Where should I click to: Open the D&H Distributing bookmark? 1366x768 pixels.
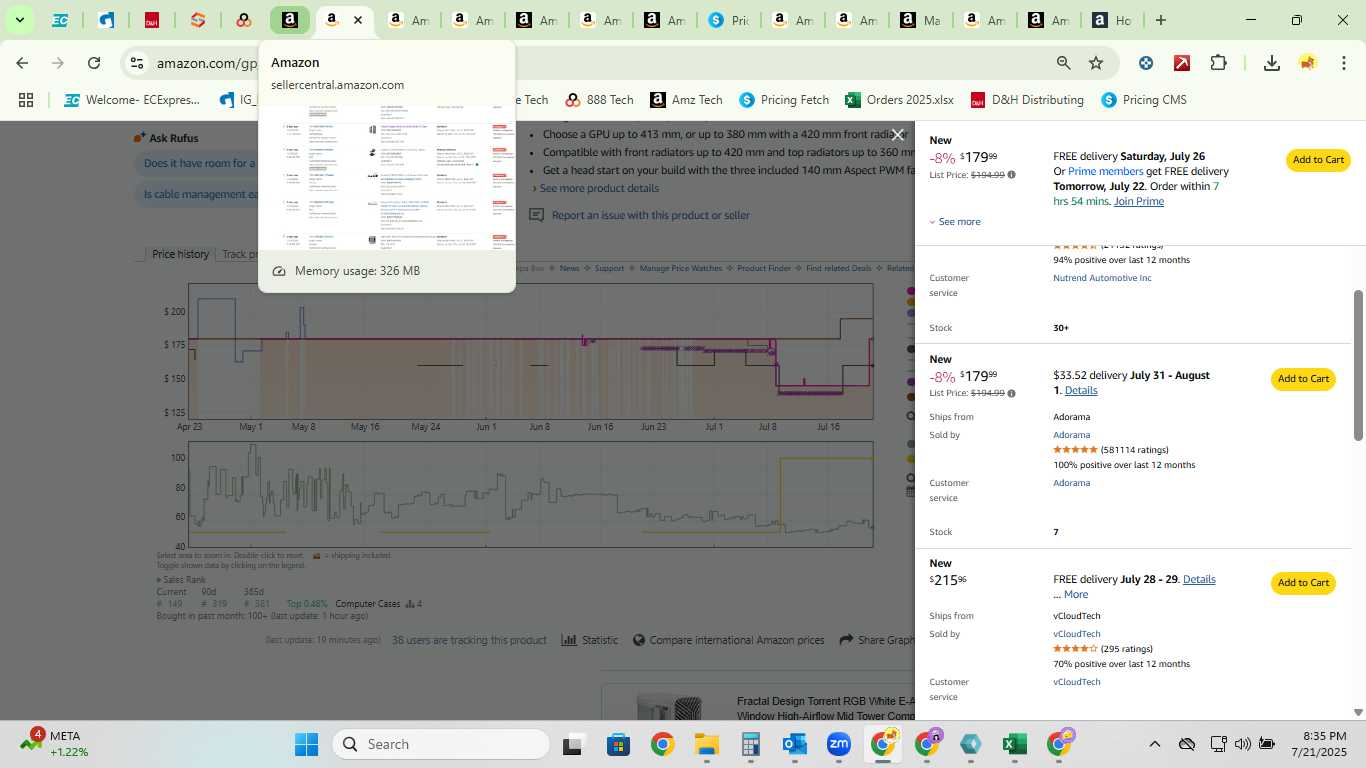click(1026, 100)
